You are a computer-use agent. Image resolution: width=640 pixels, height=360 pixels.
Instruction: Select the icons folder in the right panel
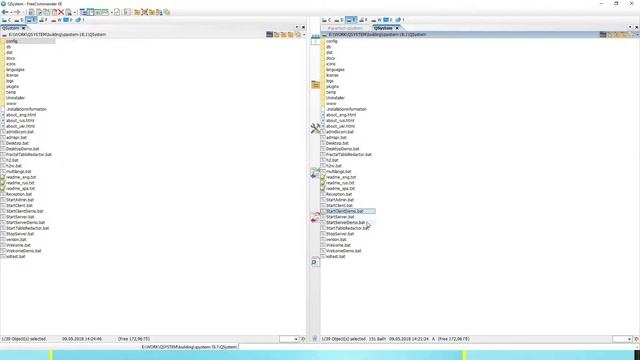[x=331, y=64]
